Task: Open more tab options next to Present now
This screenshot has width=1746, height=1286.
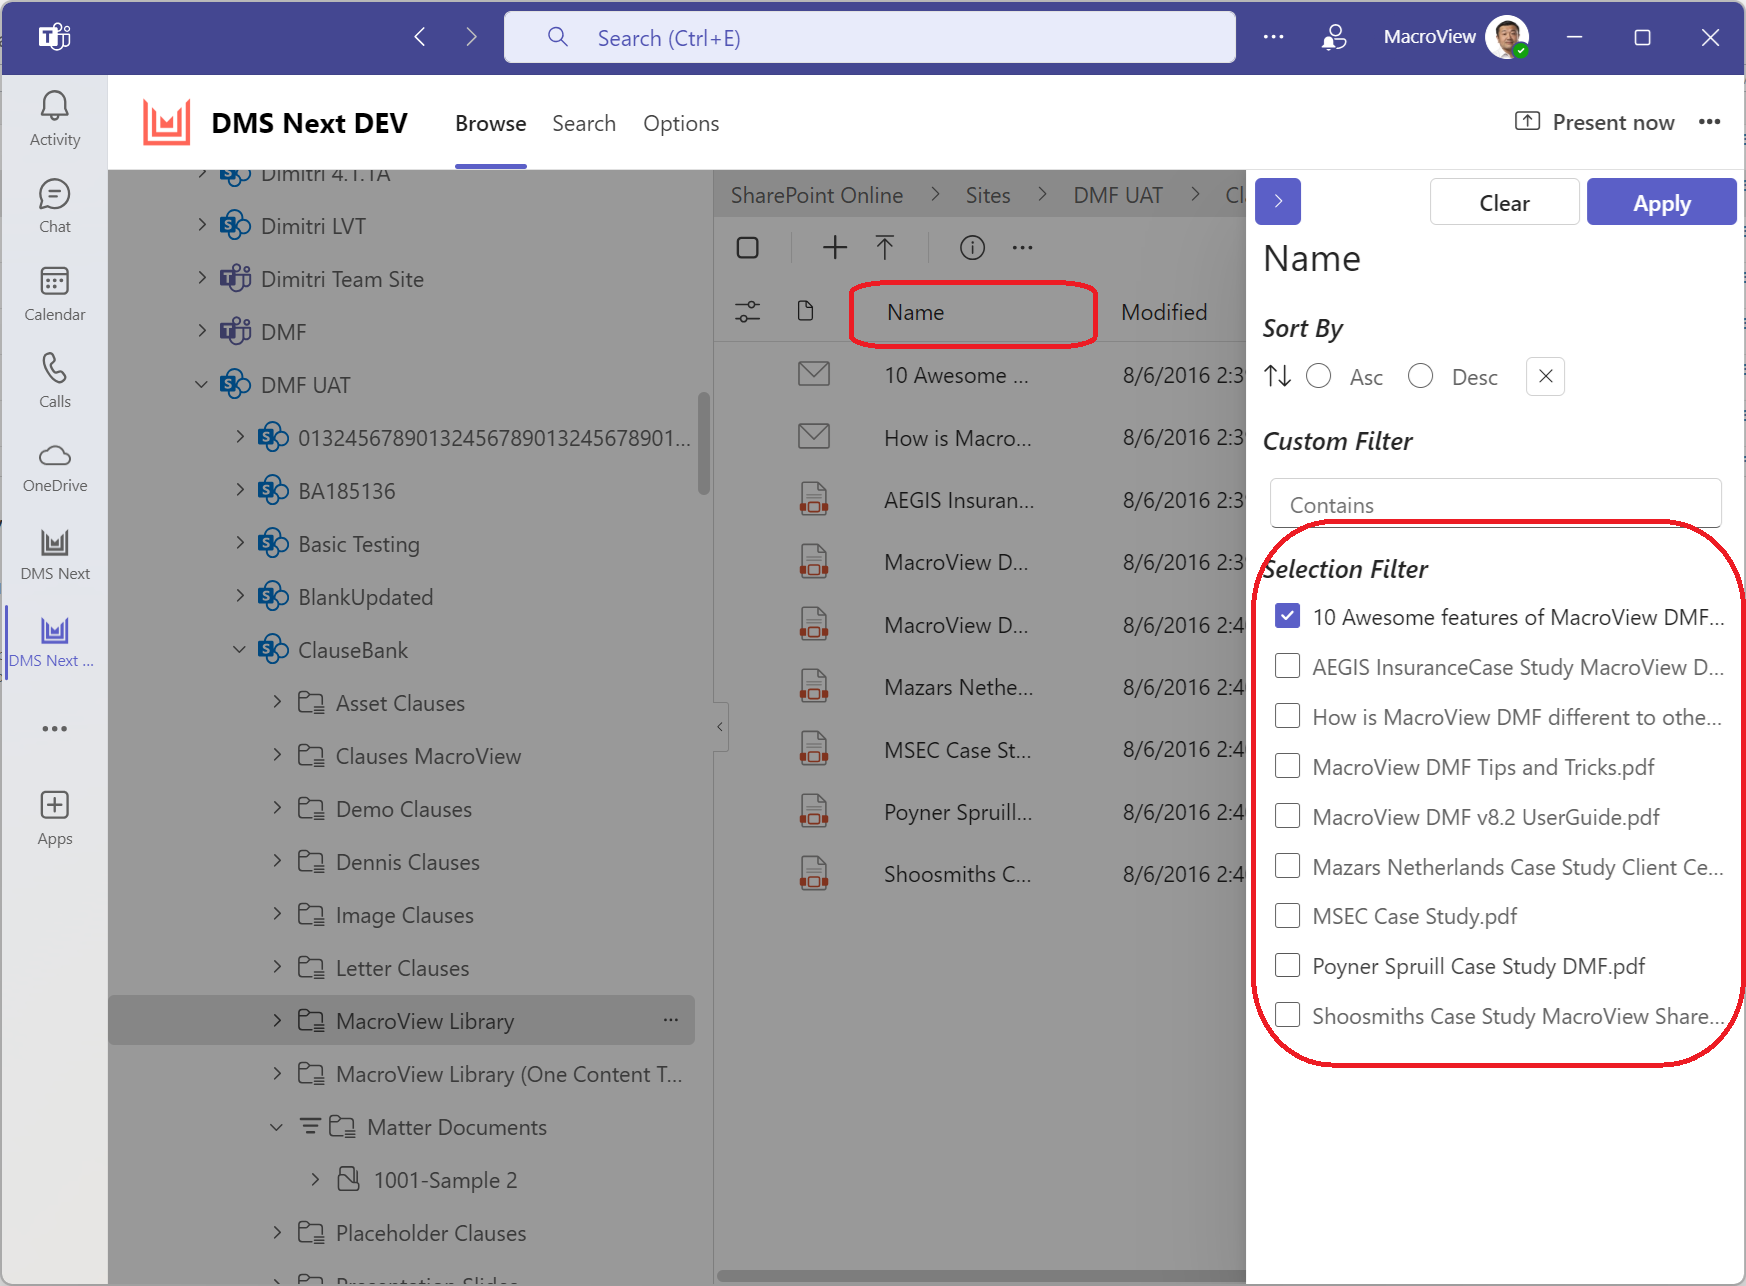Action: [x=1709, y=122]
